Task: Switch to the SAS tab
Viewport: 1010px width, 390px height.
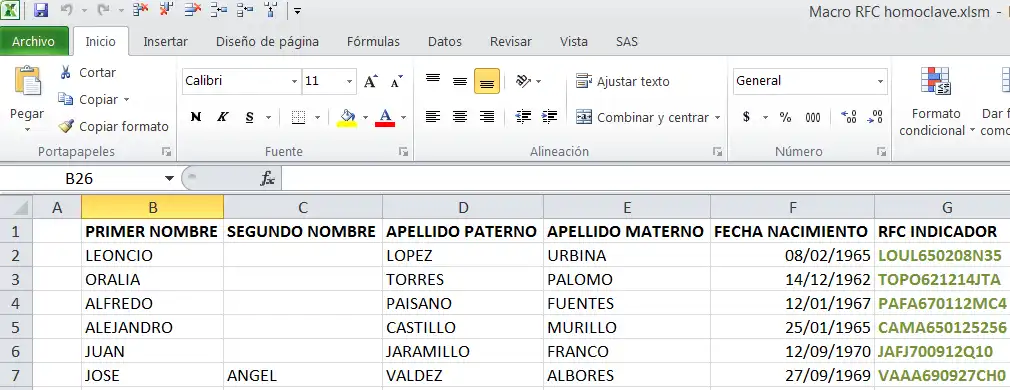Action: click(x=627, y=41)
